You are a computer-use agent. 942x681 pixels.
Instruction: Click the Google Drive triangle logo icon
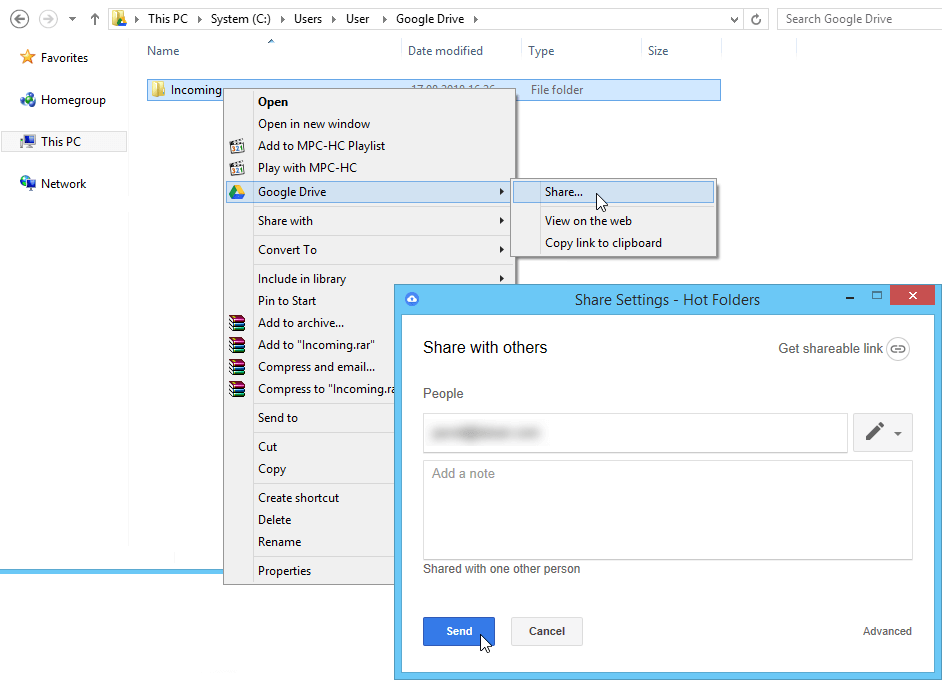click(x=237, y=192)
